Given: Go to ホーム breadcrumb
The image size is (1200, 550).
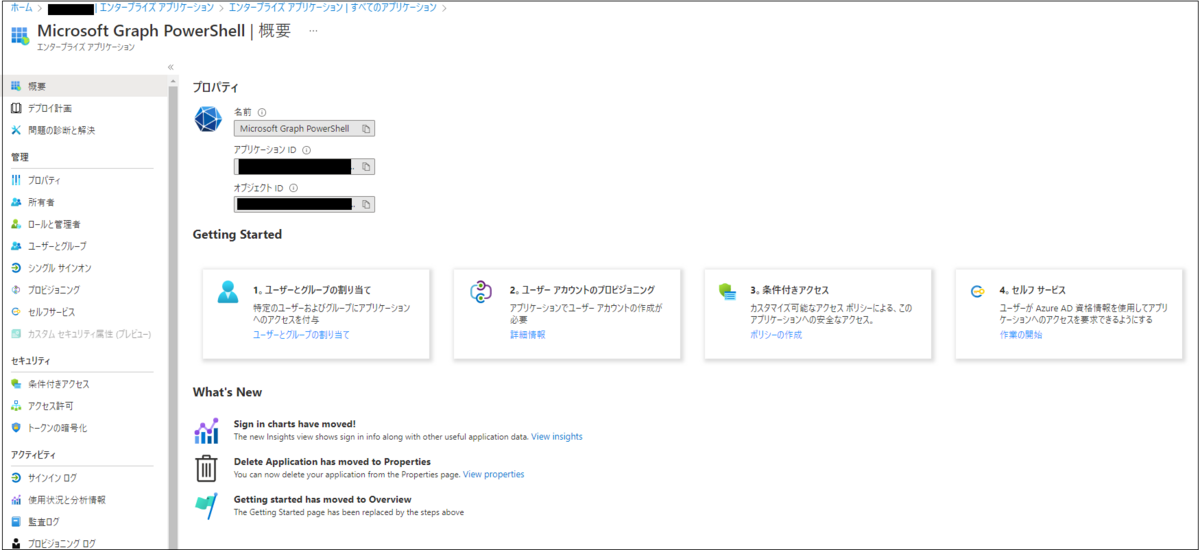Looking at the screenshot, I should (x=22, y=7).
